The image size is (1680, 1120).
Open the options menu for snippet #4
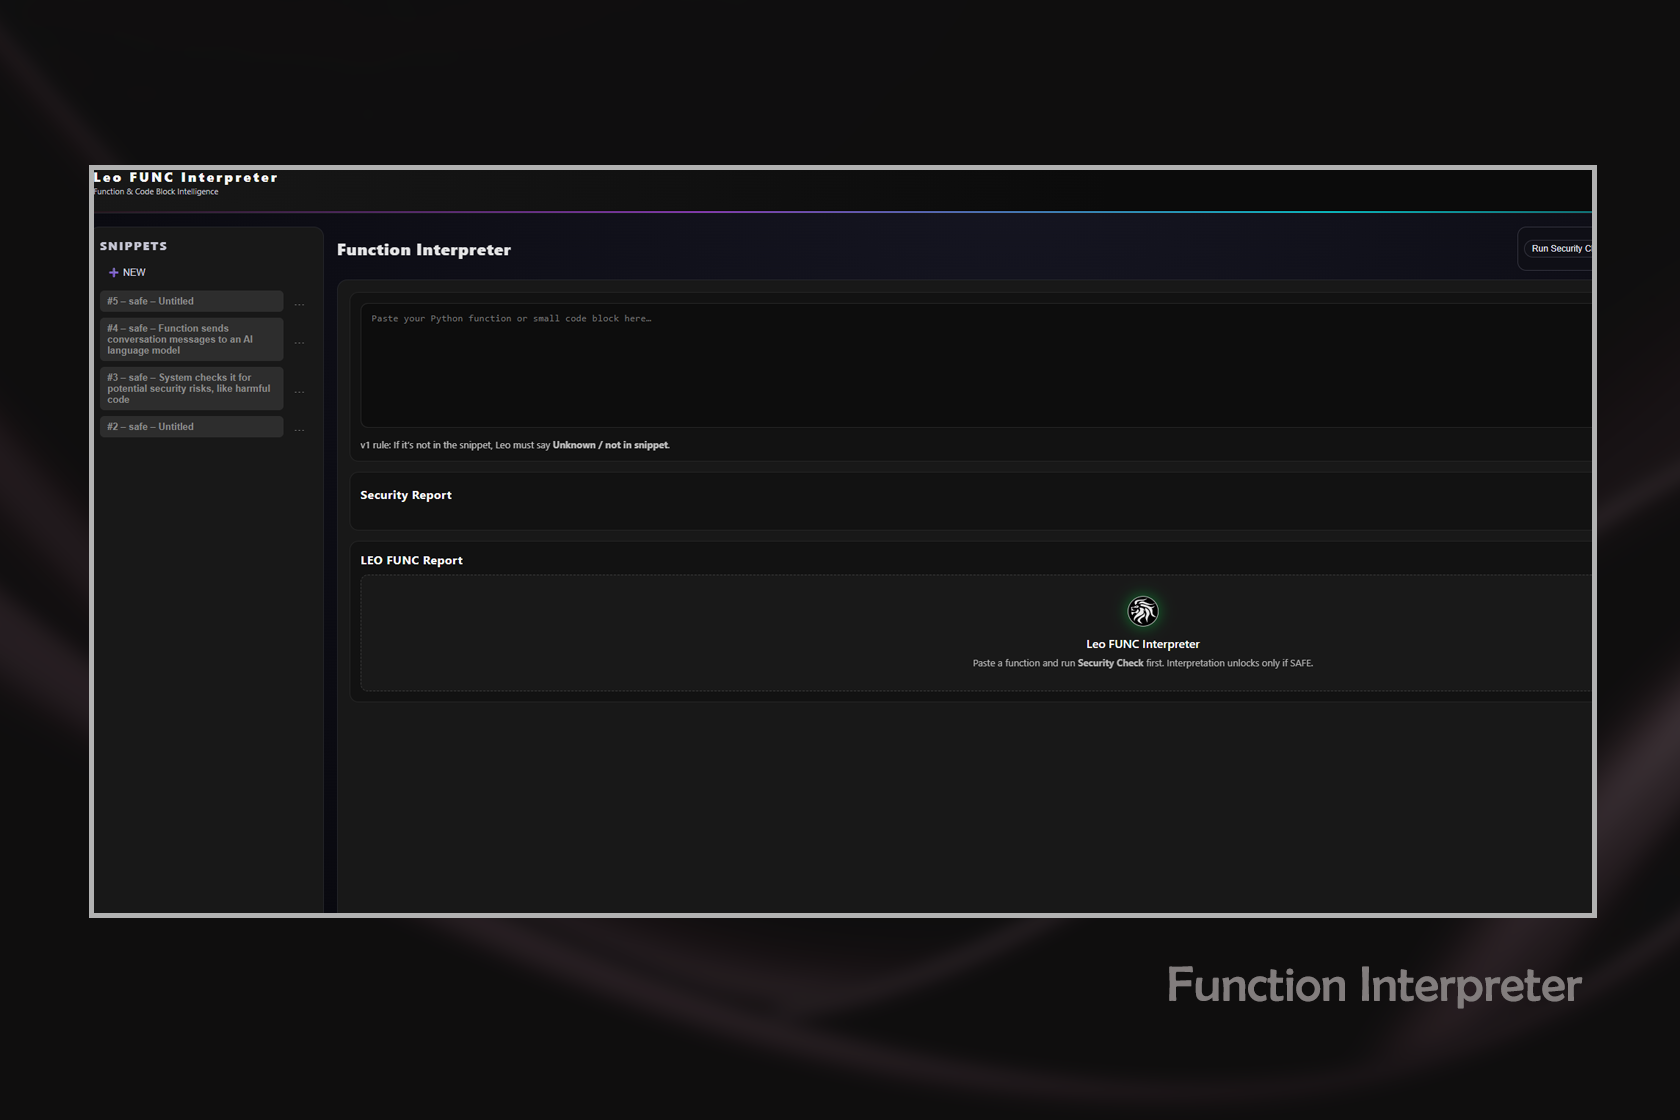(x=299, y=341)
